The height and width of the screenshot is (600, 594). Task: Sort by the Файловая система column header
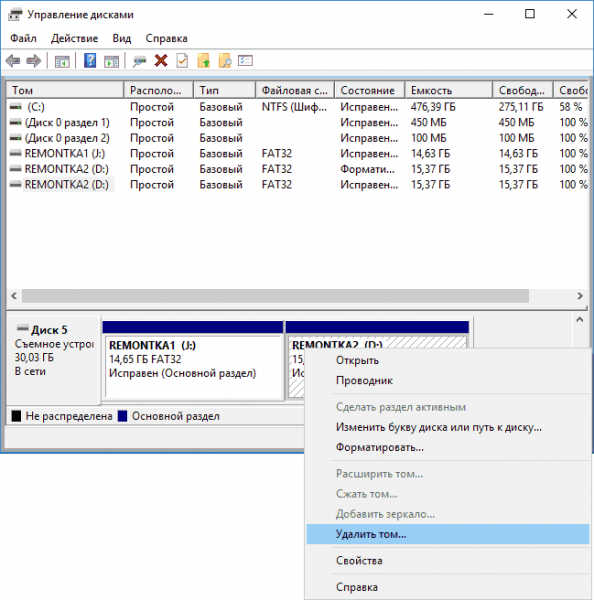tap(295, 90)
